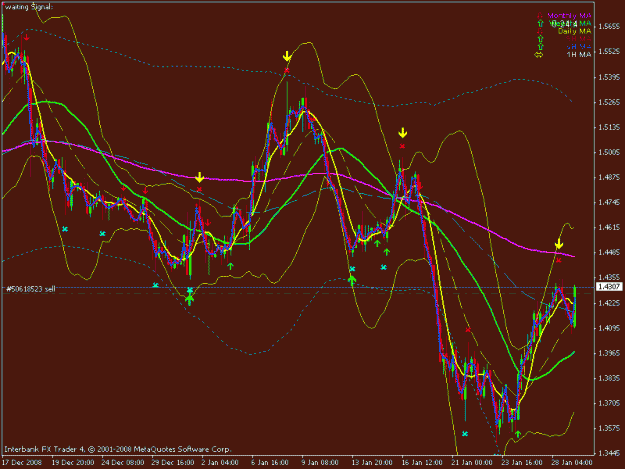Click the 21 Jan 00:00 time label
The width and height of the screenshot is (625, 469).
tap(472, 463)
